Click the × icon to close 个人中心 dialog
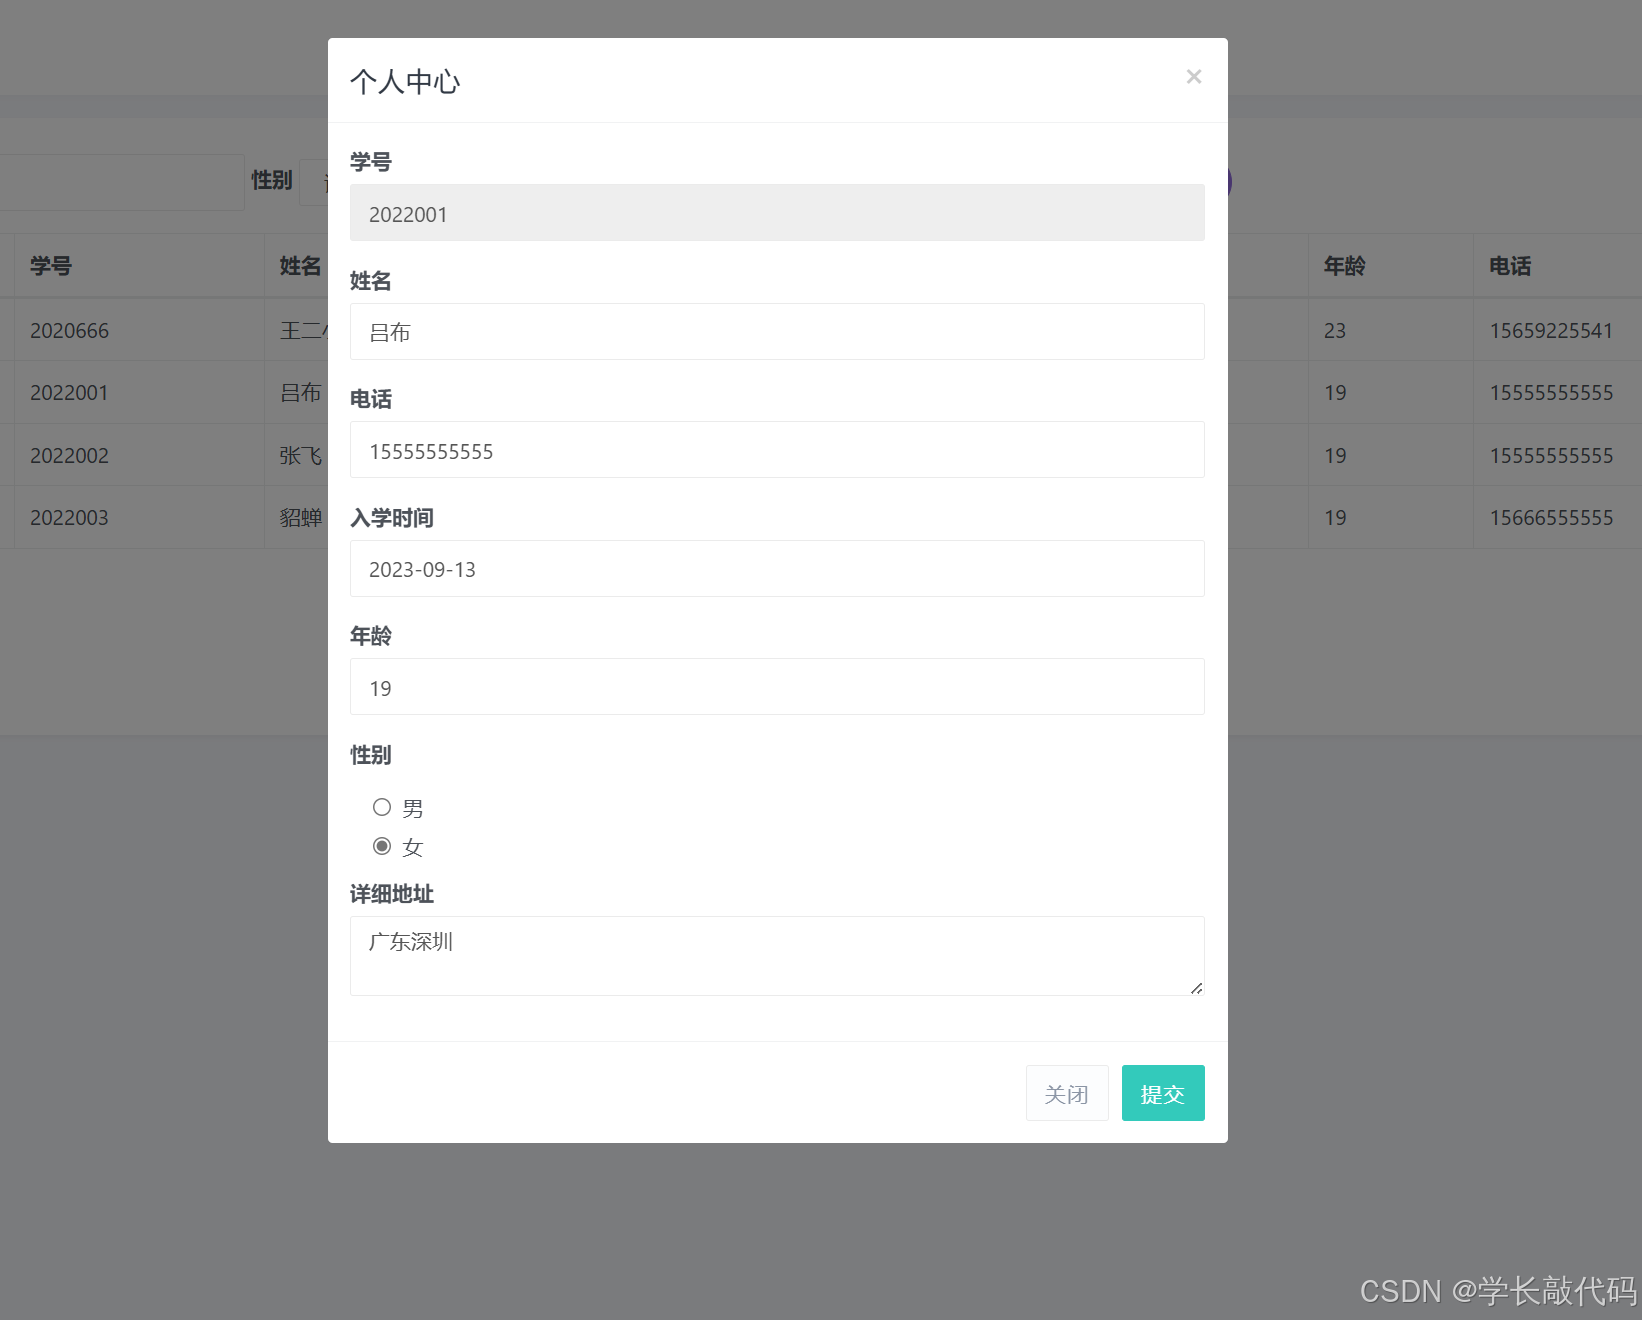 coord(1193,76)
